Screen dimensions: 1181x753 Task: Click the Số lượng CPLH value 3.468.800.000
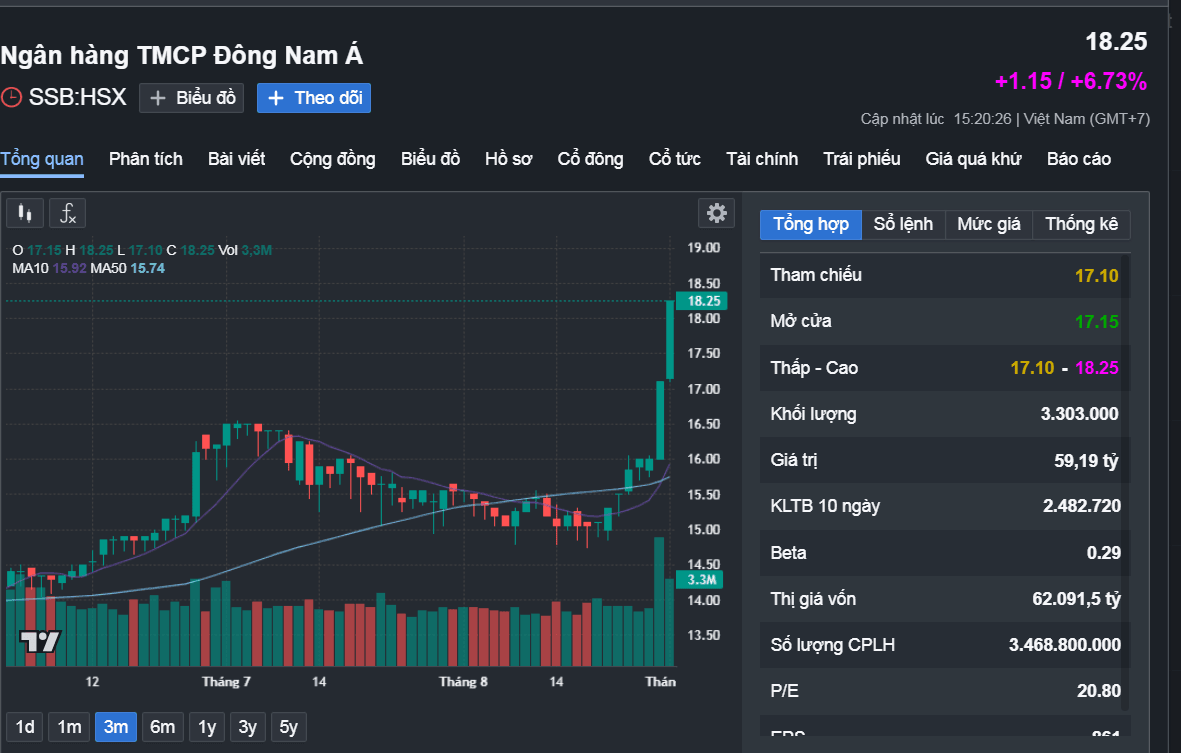click(x=1064, y=645)
